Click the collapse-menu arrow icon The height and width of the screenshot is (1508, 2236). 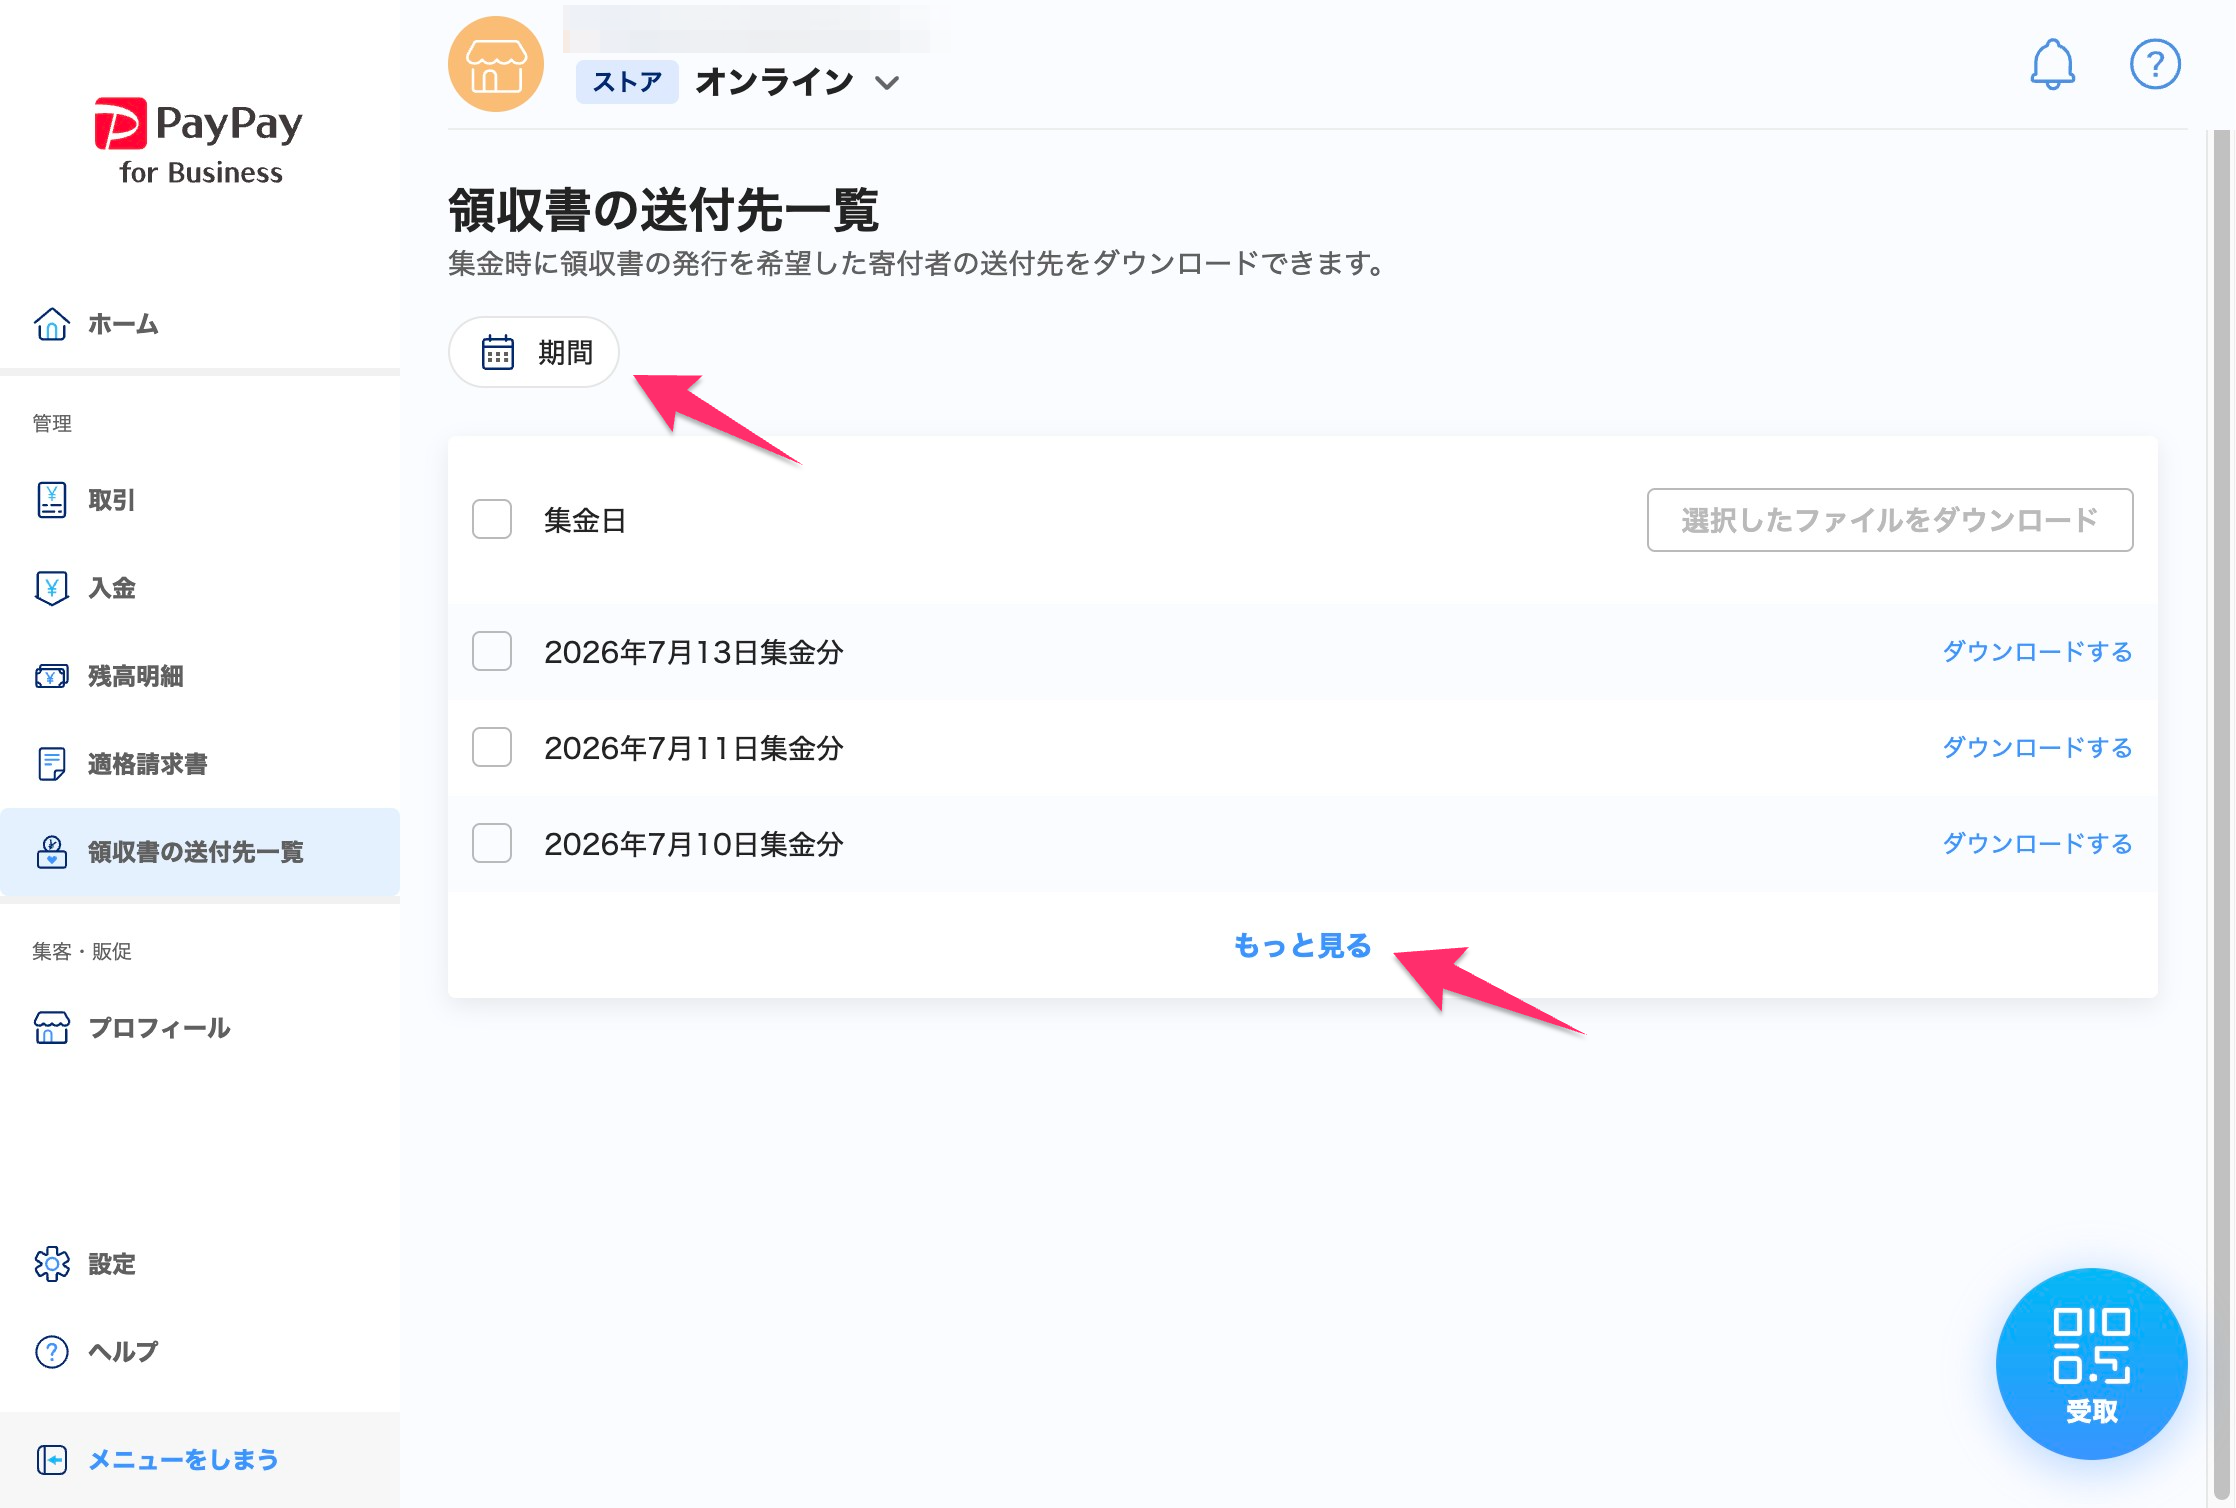(x=52, y=1460)
